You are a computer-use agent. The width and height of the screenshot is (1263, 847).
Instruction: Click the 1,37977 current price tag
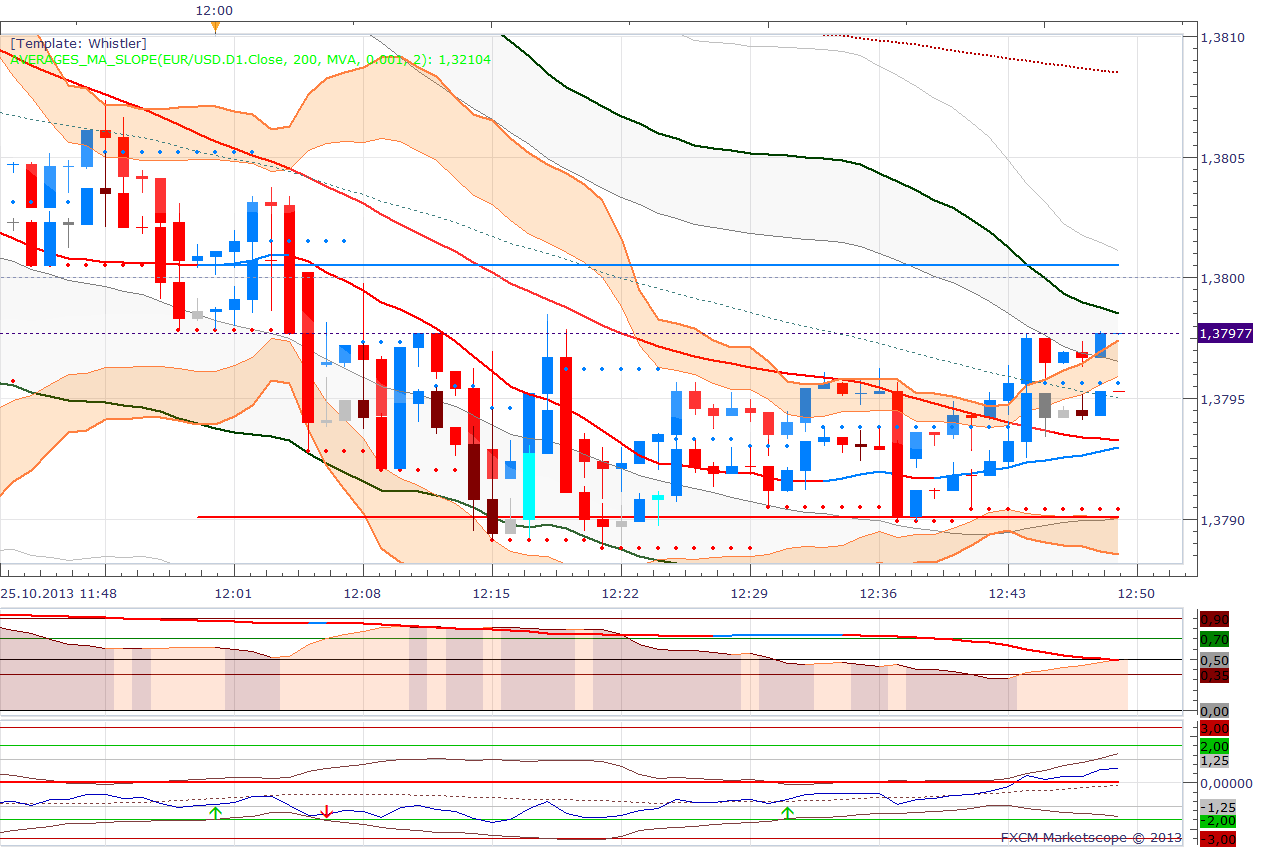pyautogui.click(x=1224, y=333)
